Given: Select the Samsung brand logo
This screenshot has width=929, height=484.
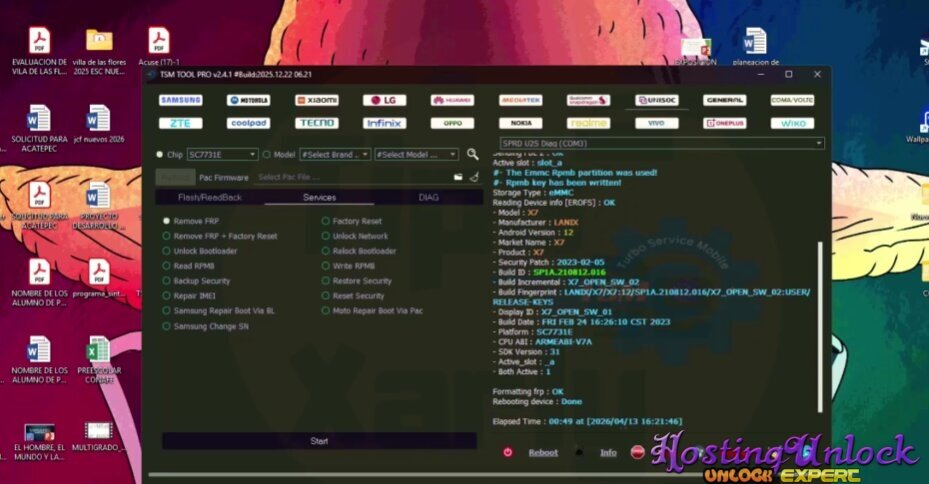Looking at the screenshot, I should (x=181, y=100).
